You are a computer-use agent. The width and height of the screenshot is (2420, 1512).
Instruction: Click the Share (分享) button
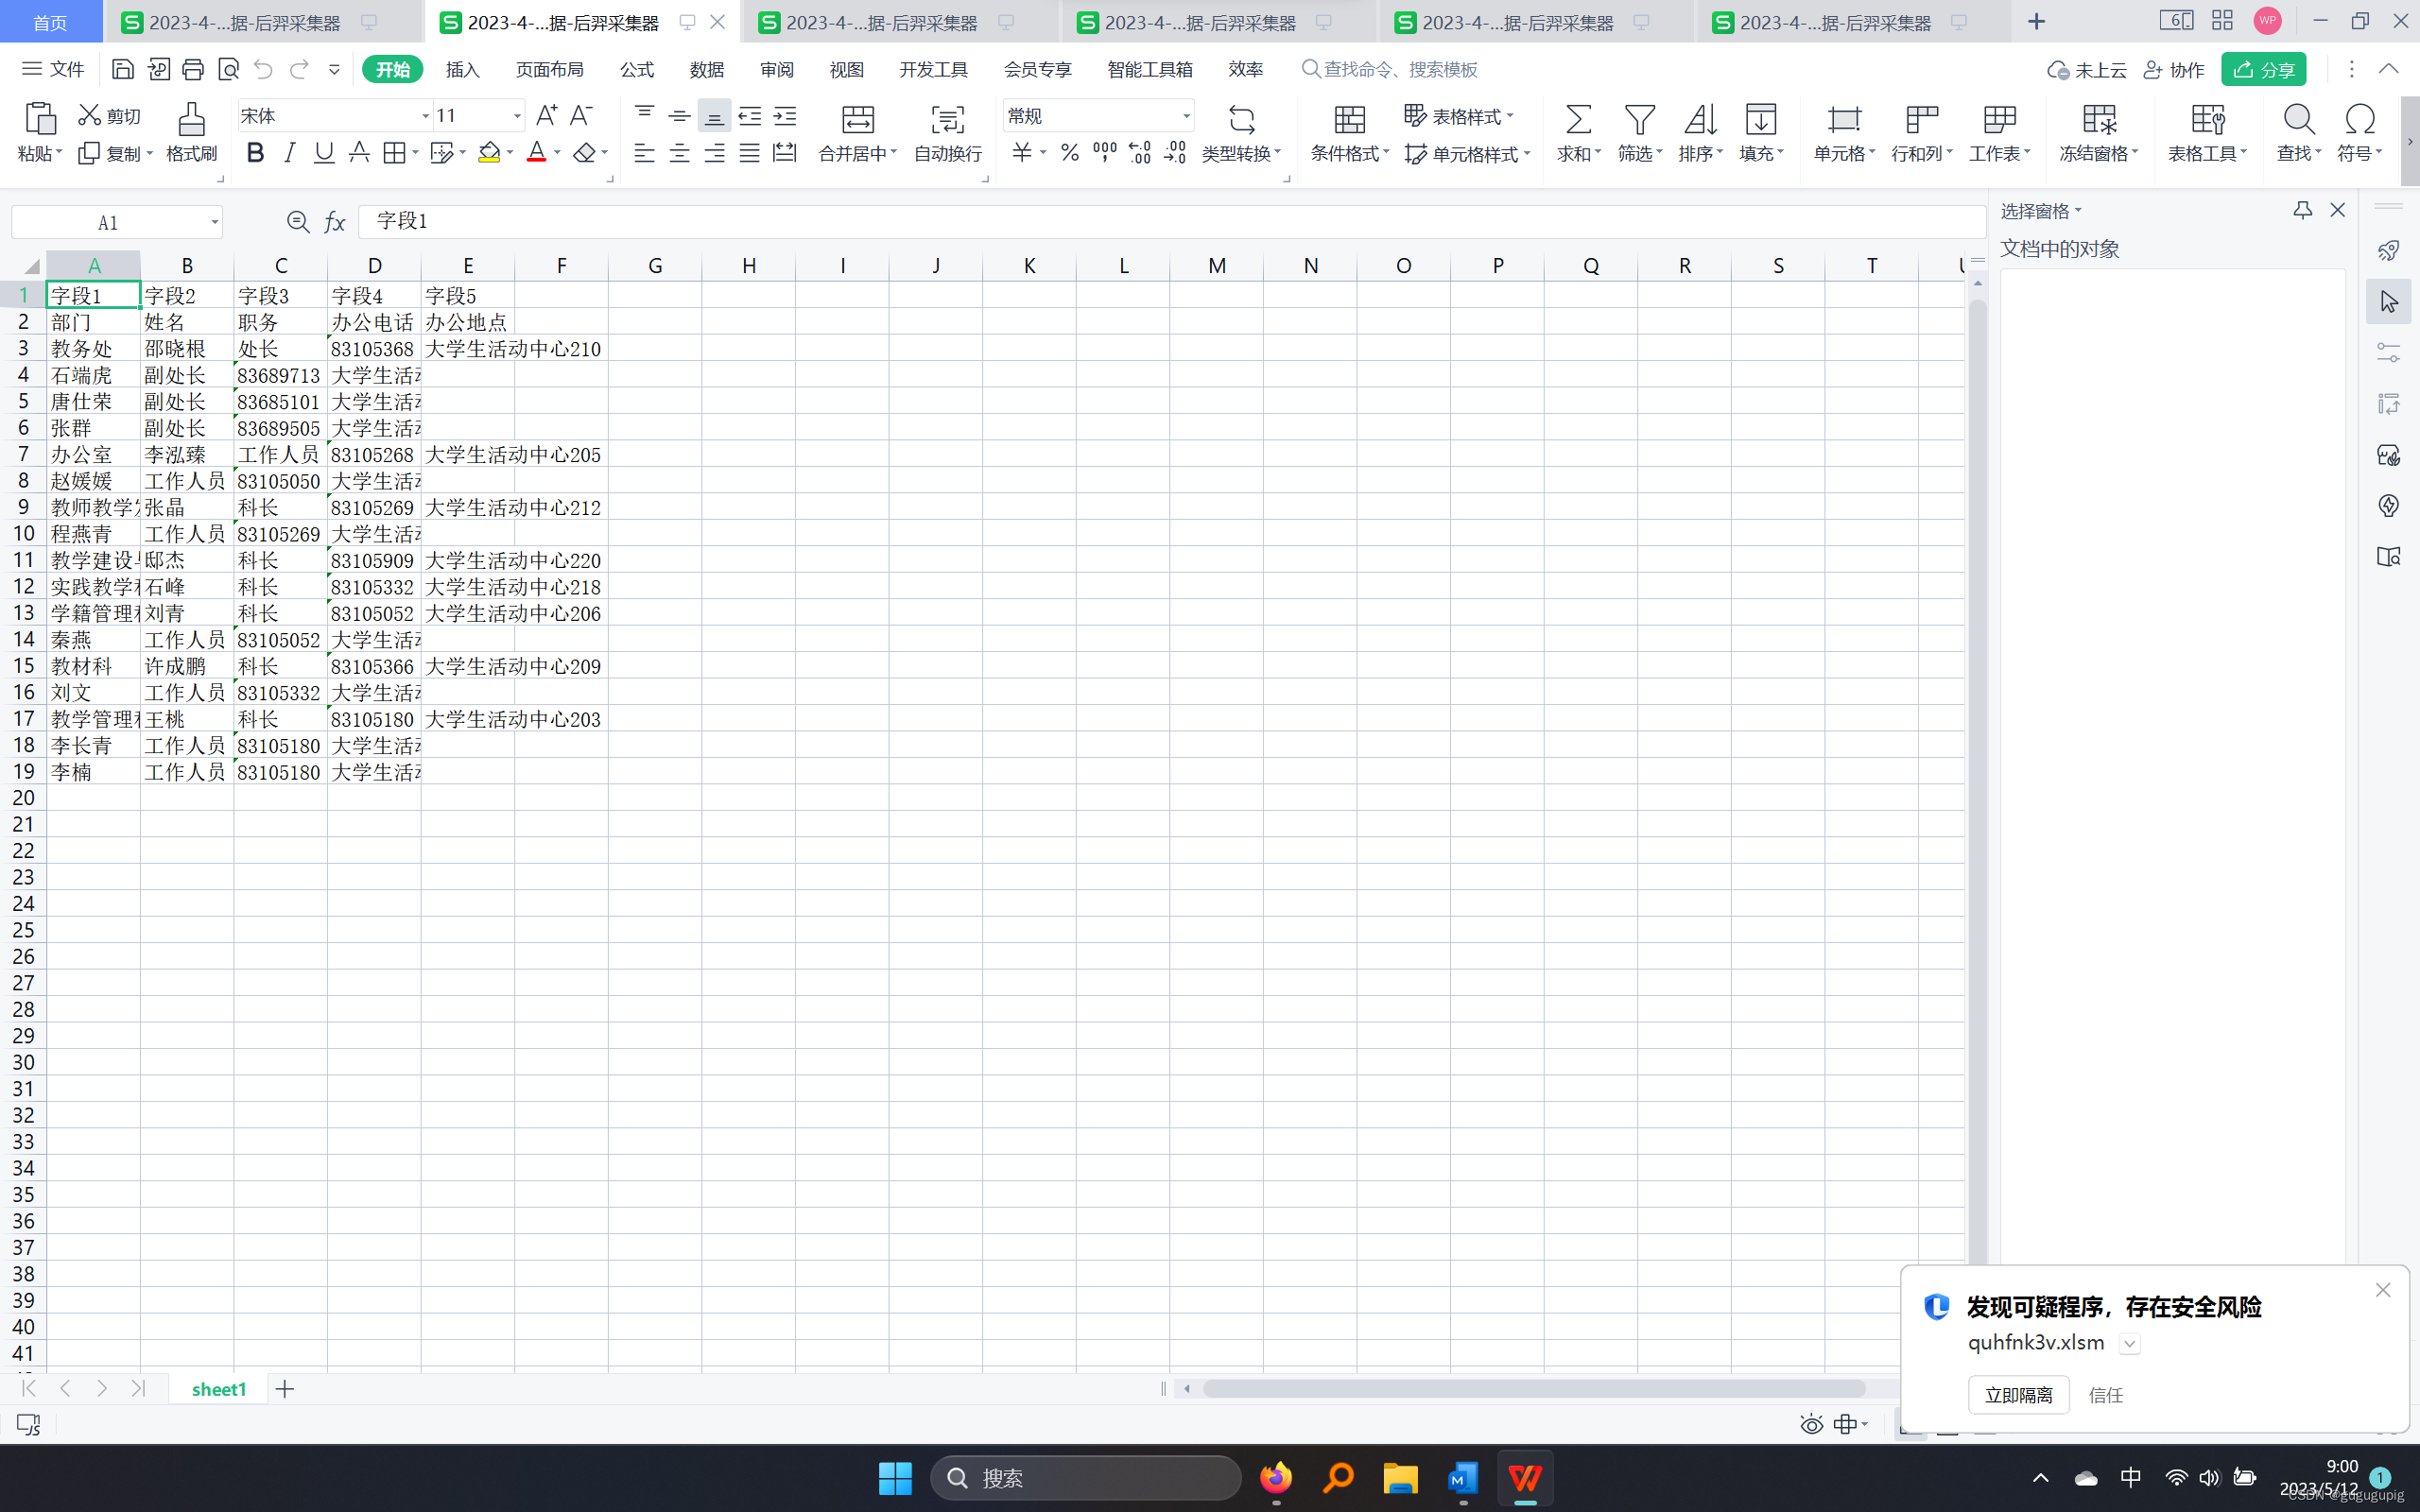[2264, 69]
